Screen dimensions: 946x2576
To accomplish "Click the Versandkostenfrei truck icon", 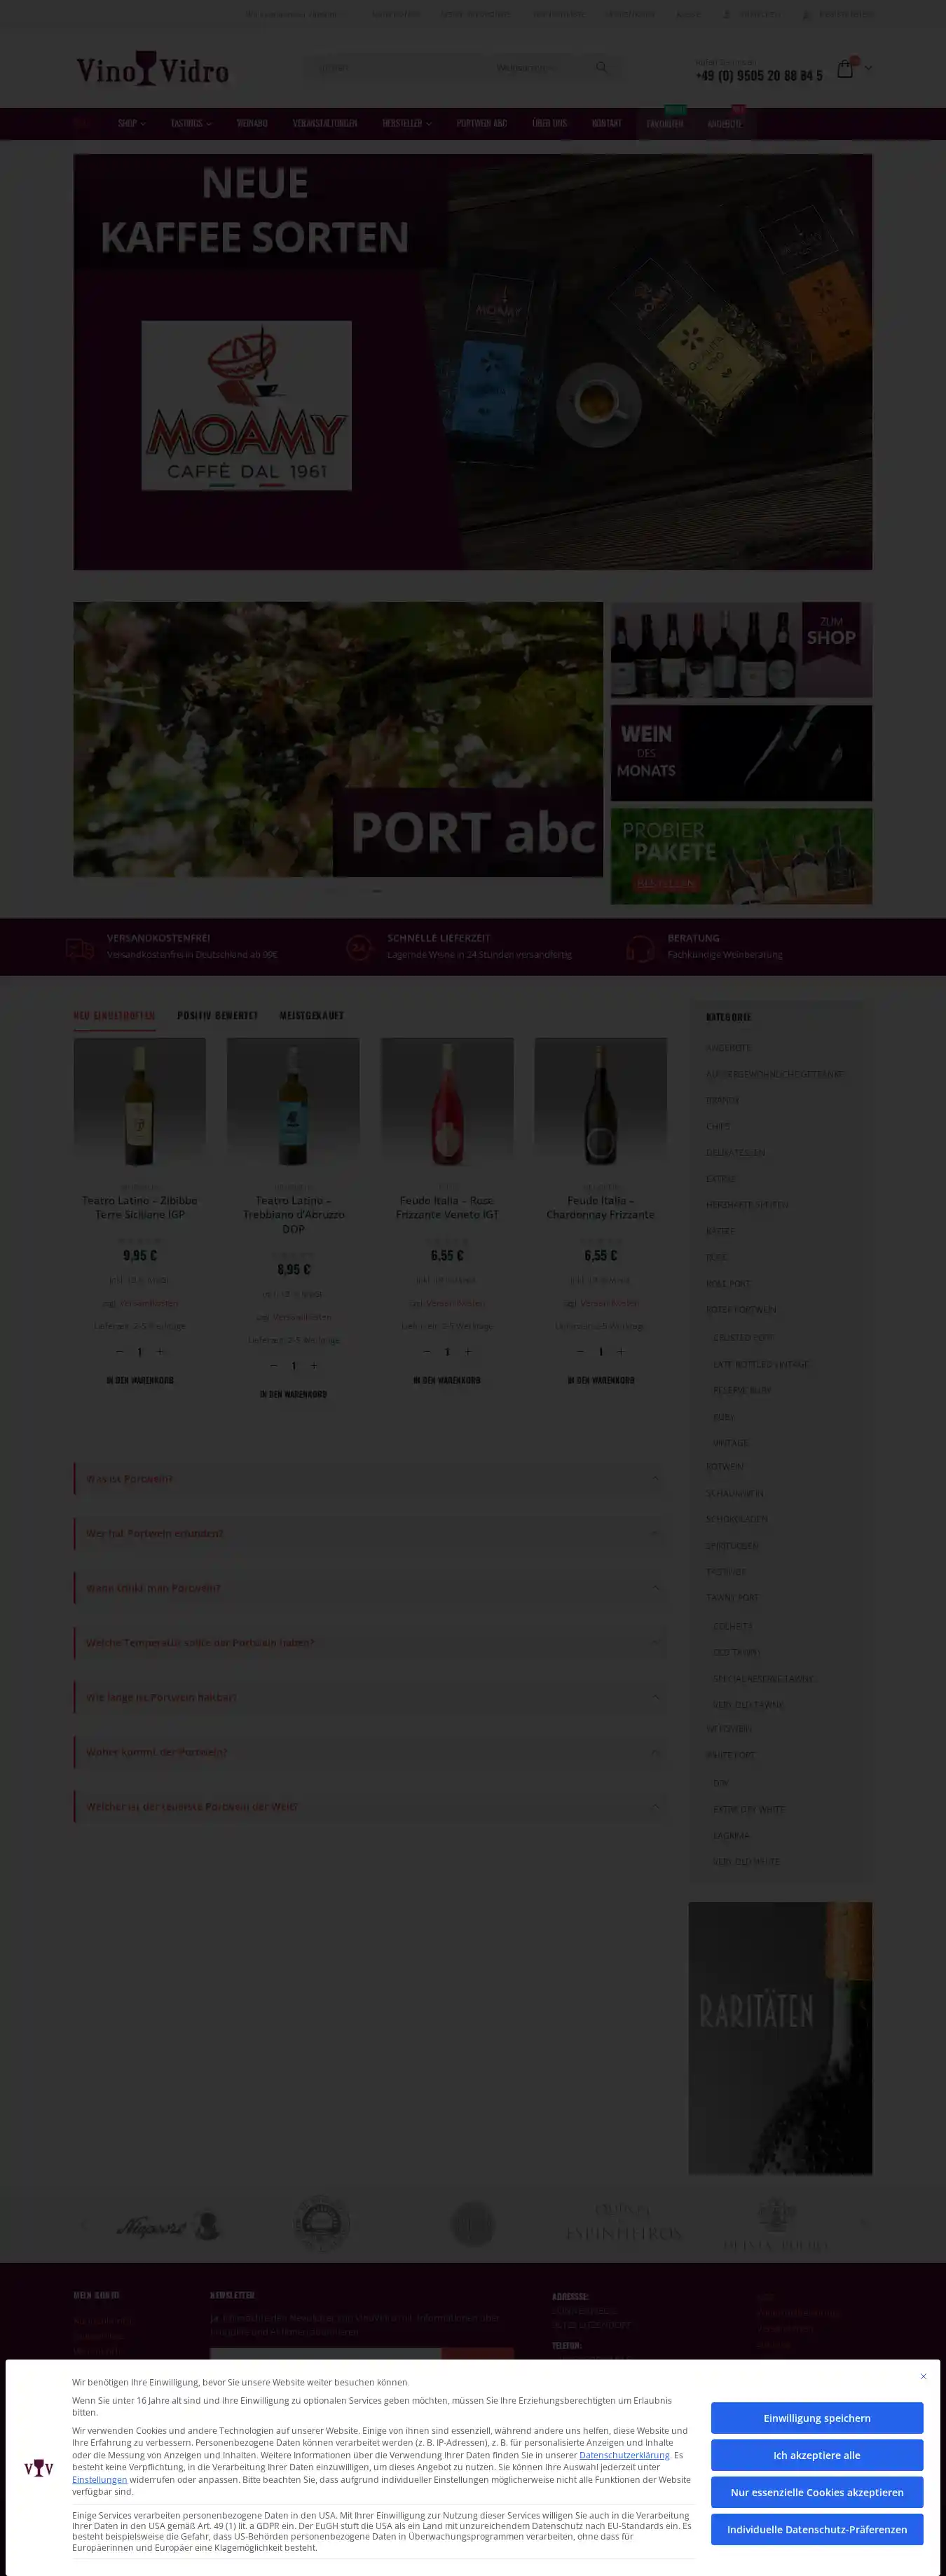I will point(79,948).
